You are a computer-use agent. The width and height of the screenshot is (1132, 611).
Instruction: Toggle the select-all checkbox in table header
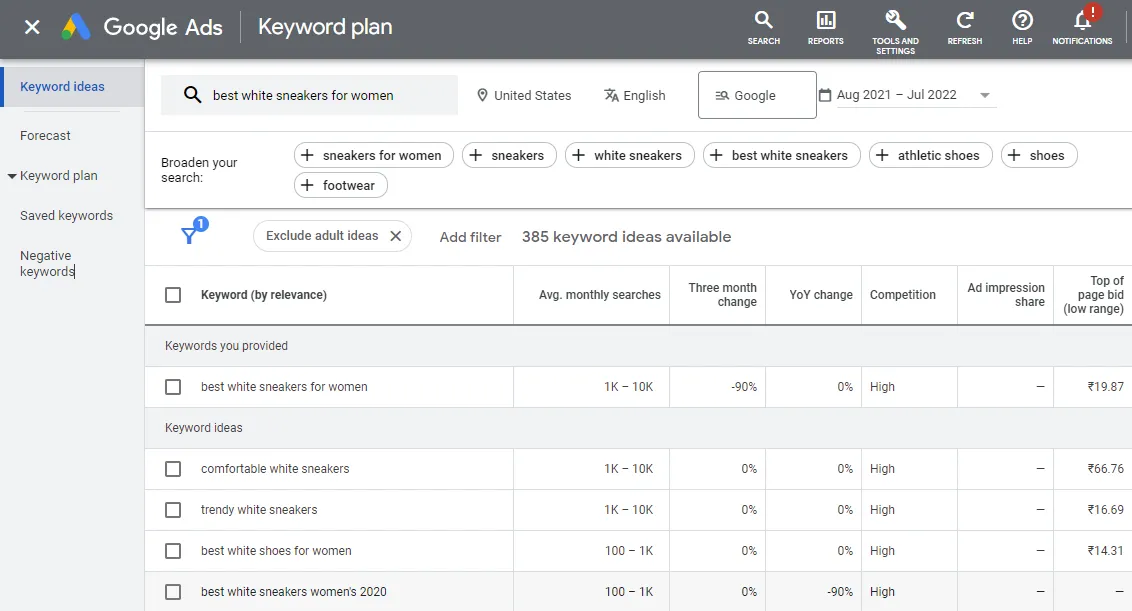pos(173,295)
